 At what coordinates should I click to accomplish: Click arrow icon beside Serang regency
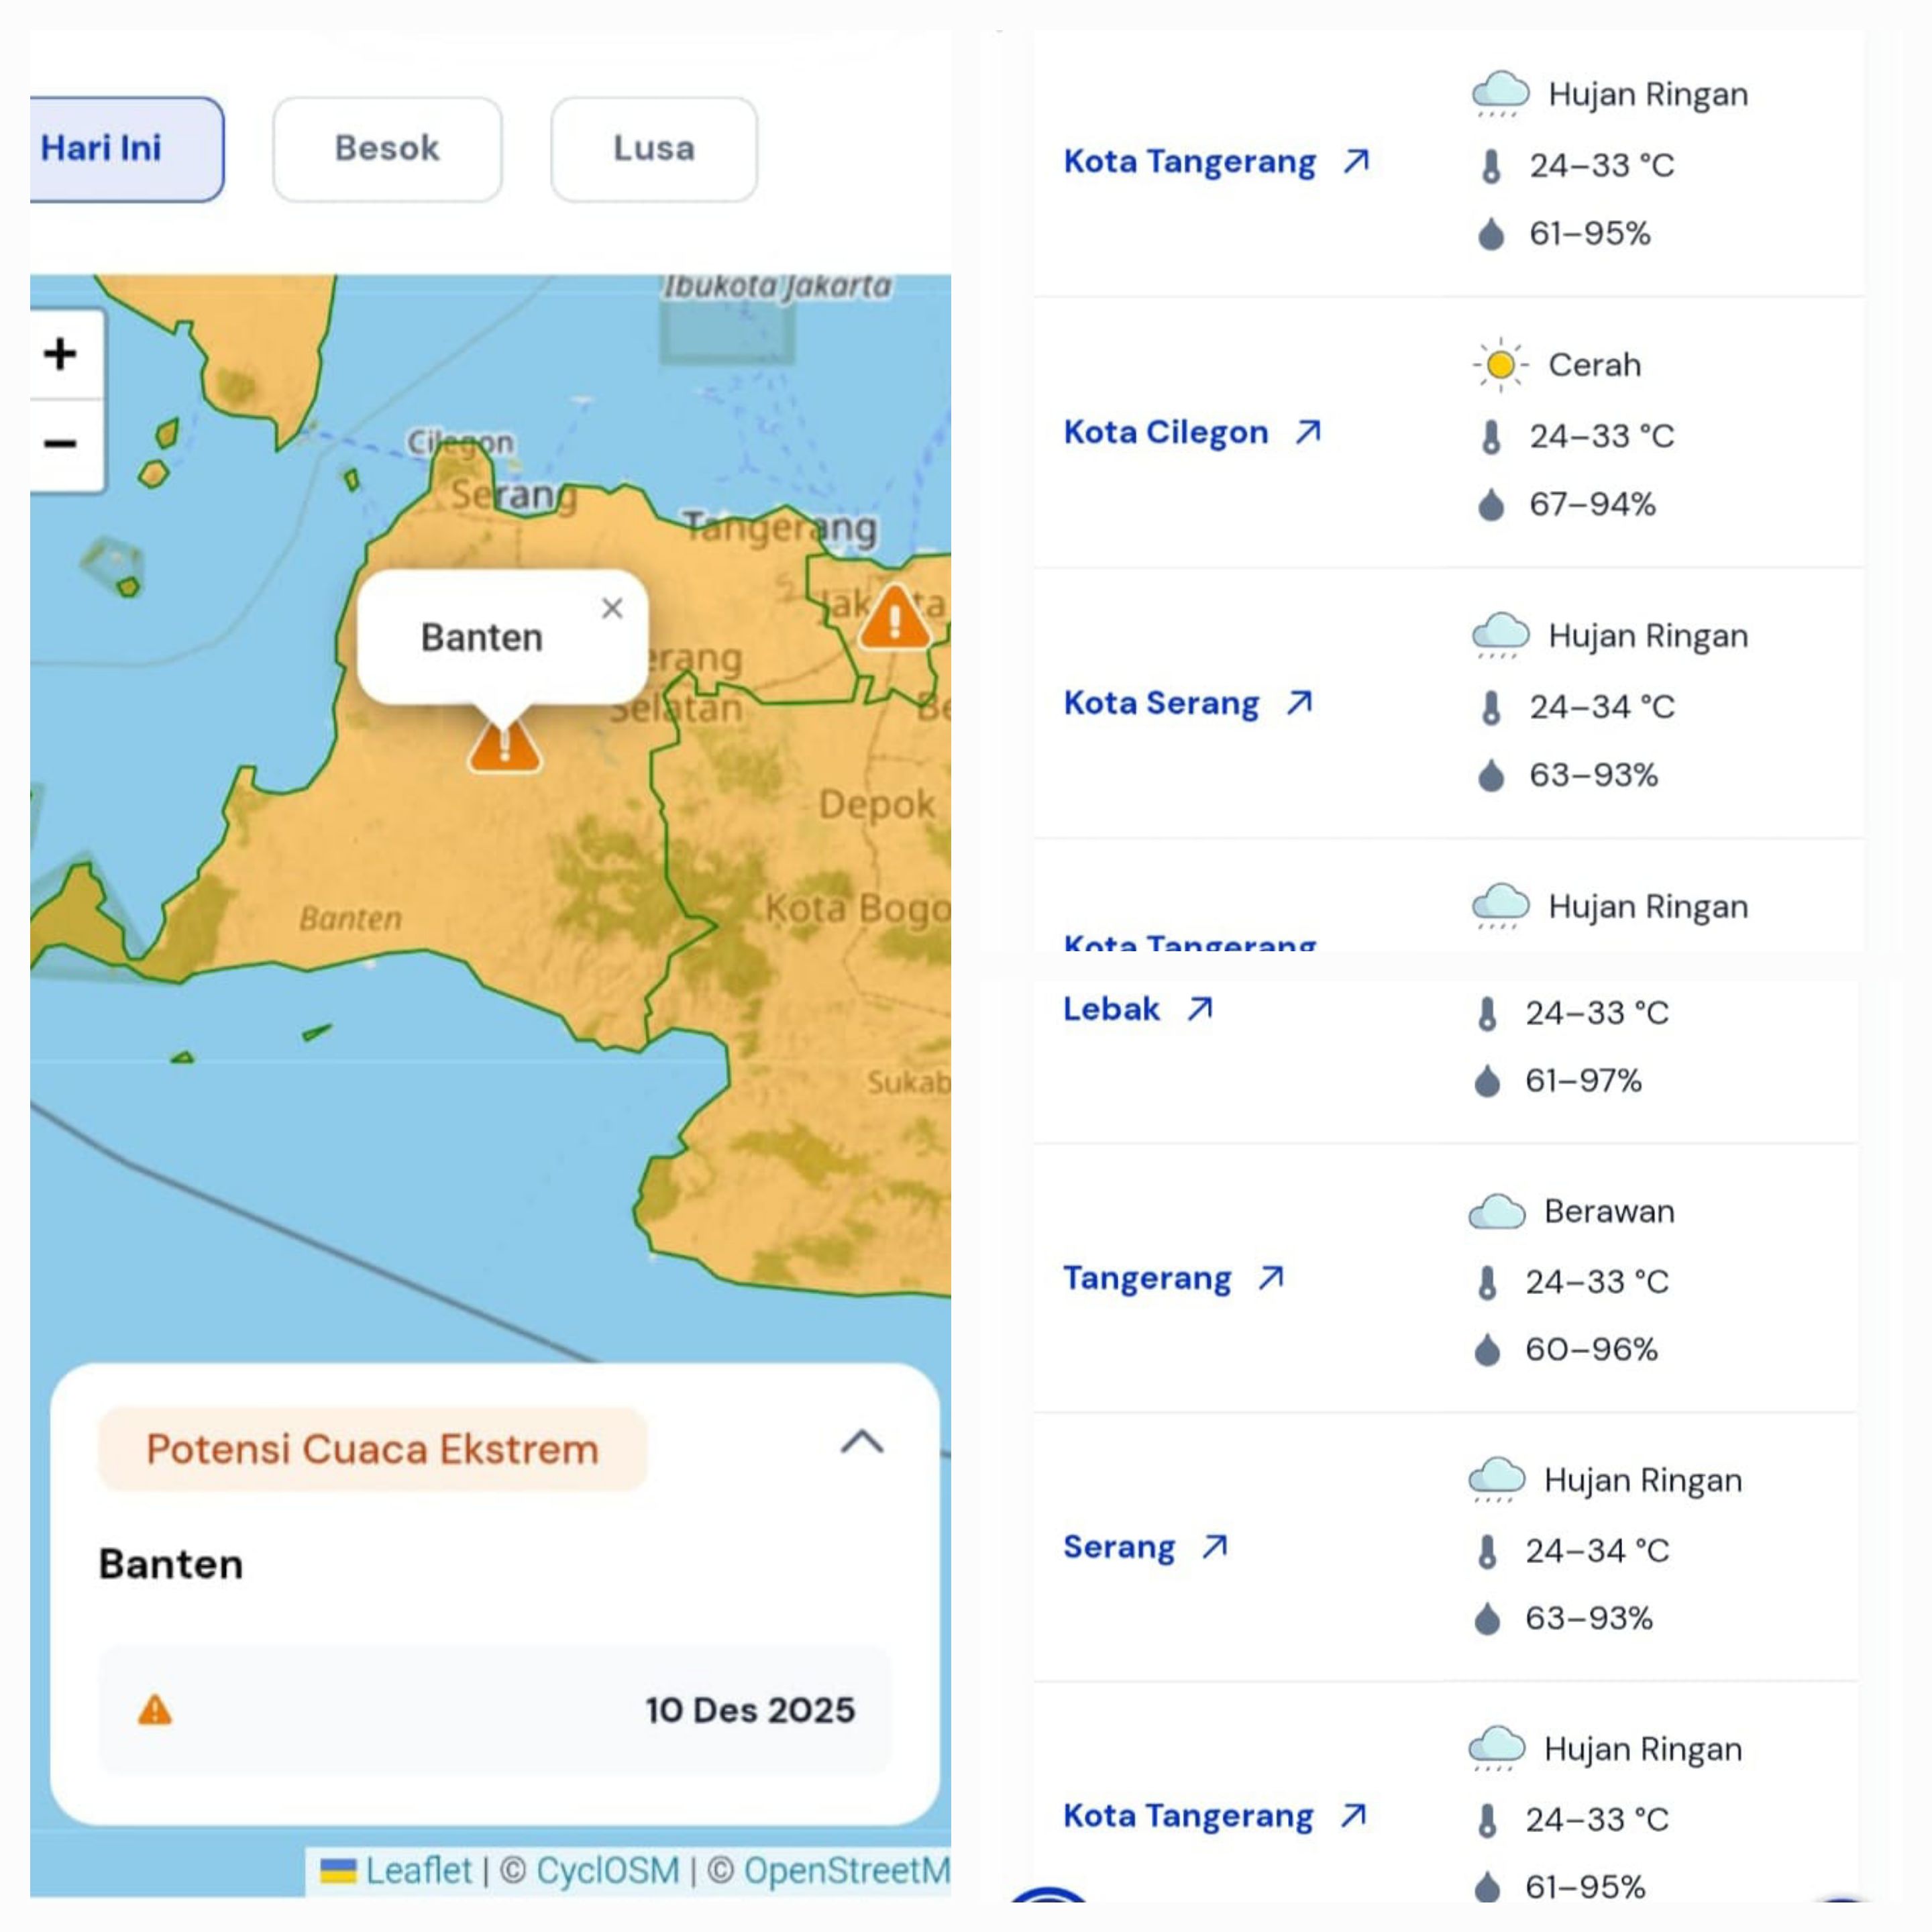(x=1215, y=1547)
